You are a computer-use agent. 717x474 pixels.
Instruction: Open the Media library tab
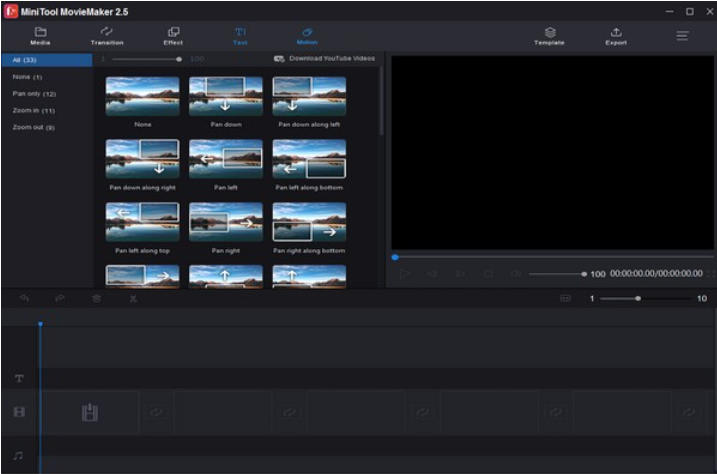click(40, 36)
